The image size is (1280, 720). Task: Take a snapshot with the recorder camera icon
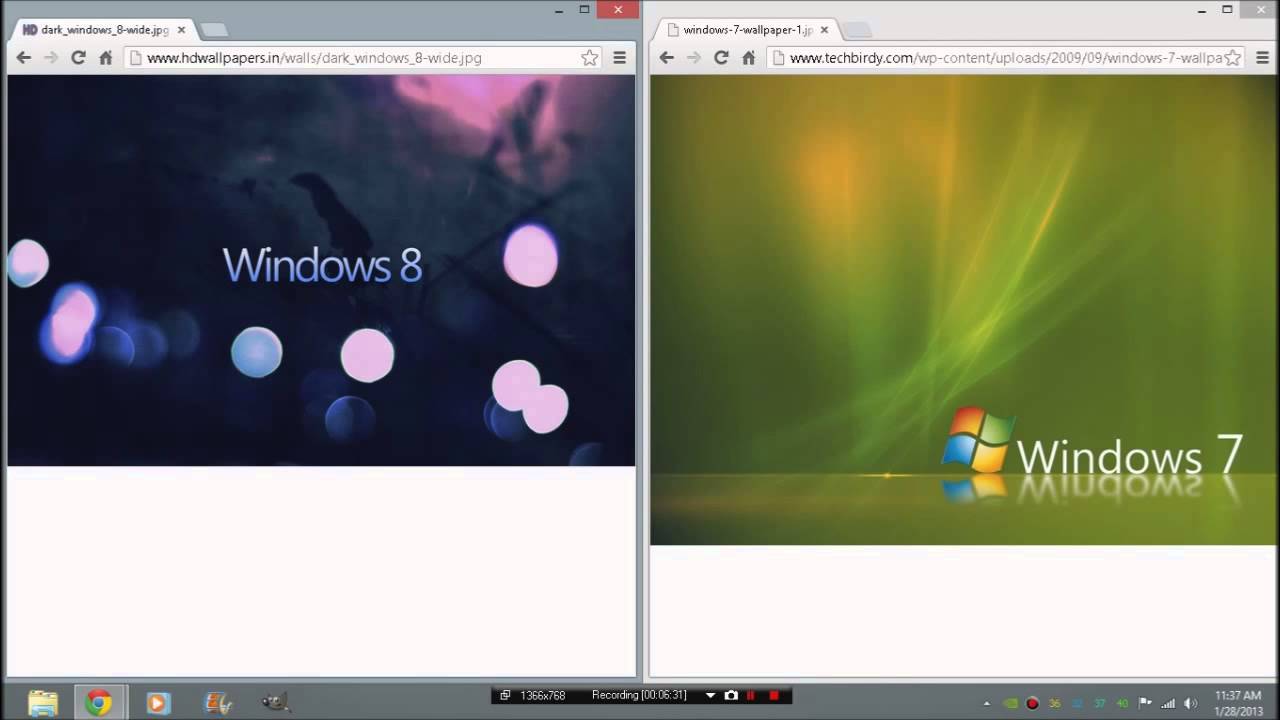point(731,695)
